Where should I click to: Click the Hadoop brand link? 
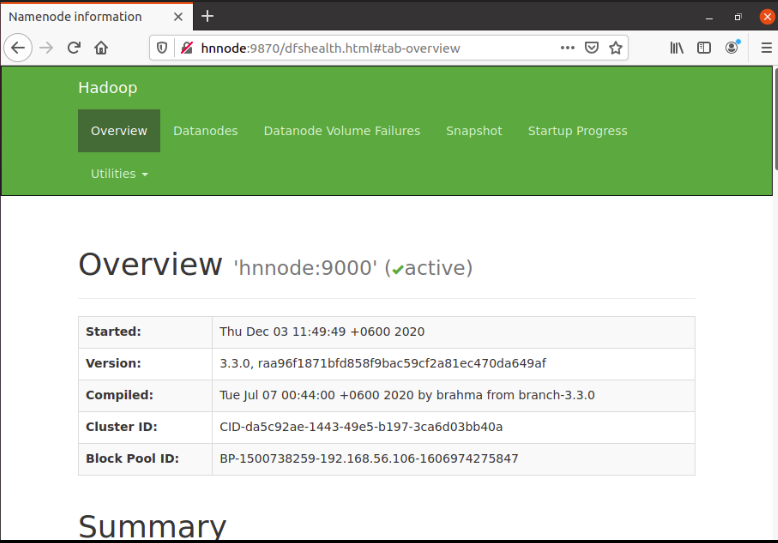click(x=107, y=88)
